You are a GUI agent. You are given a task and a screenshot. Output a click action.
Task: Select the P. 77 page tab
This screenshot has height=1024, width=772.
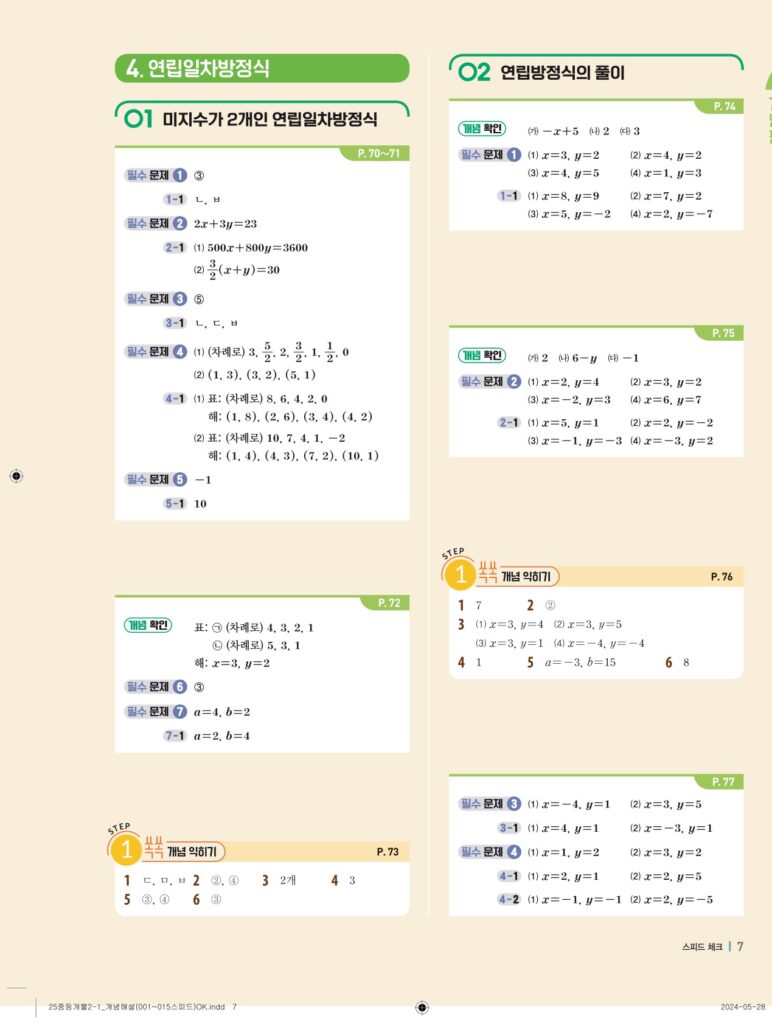pos(722,781)
